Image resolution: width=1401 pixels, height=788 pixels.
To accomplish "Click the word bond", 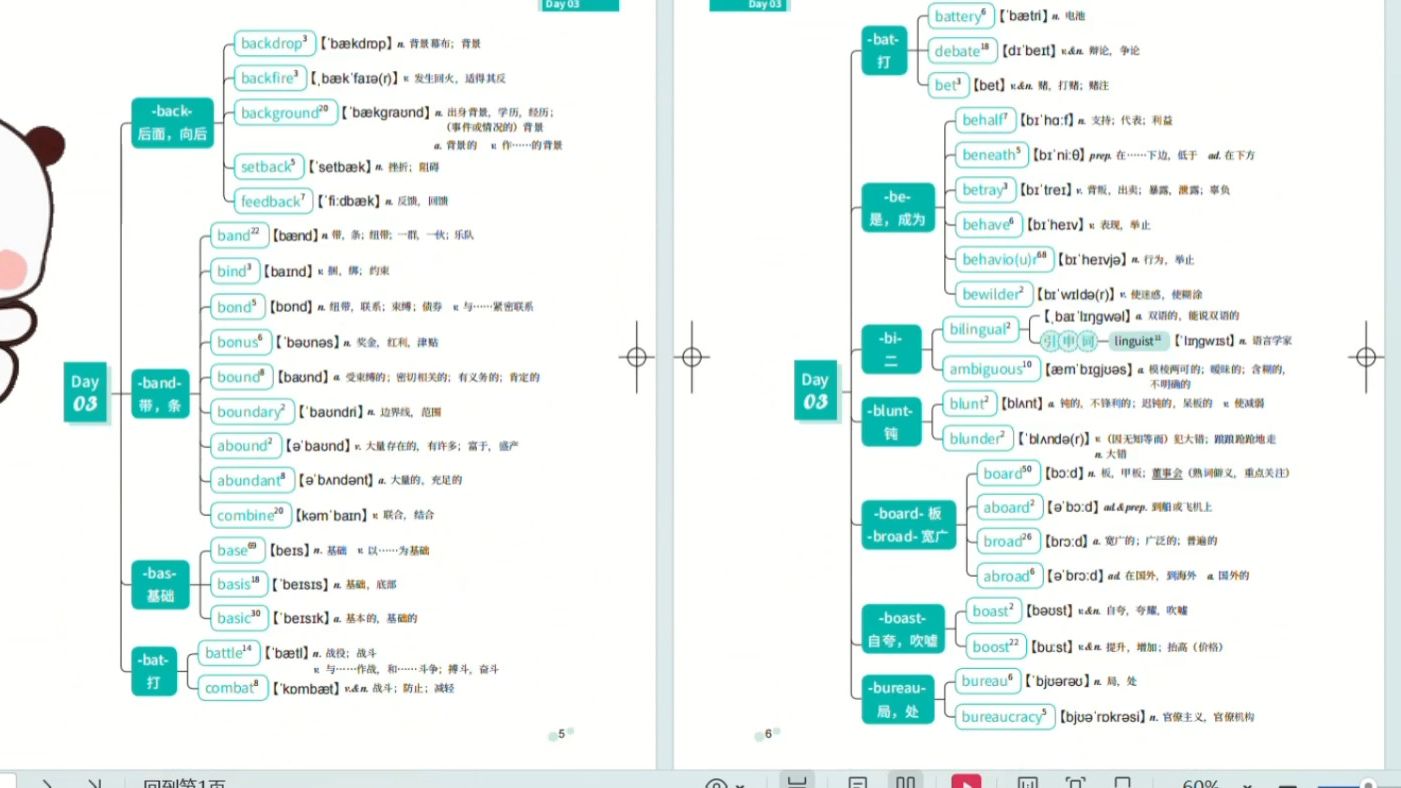I will point(237,307).
